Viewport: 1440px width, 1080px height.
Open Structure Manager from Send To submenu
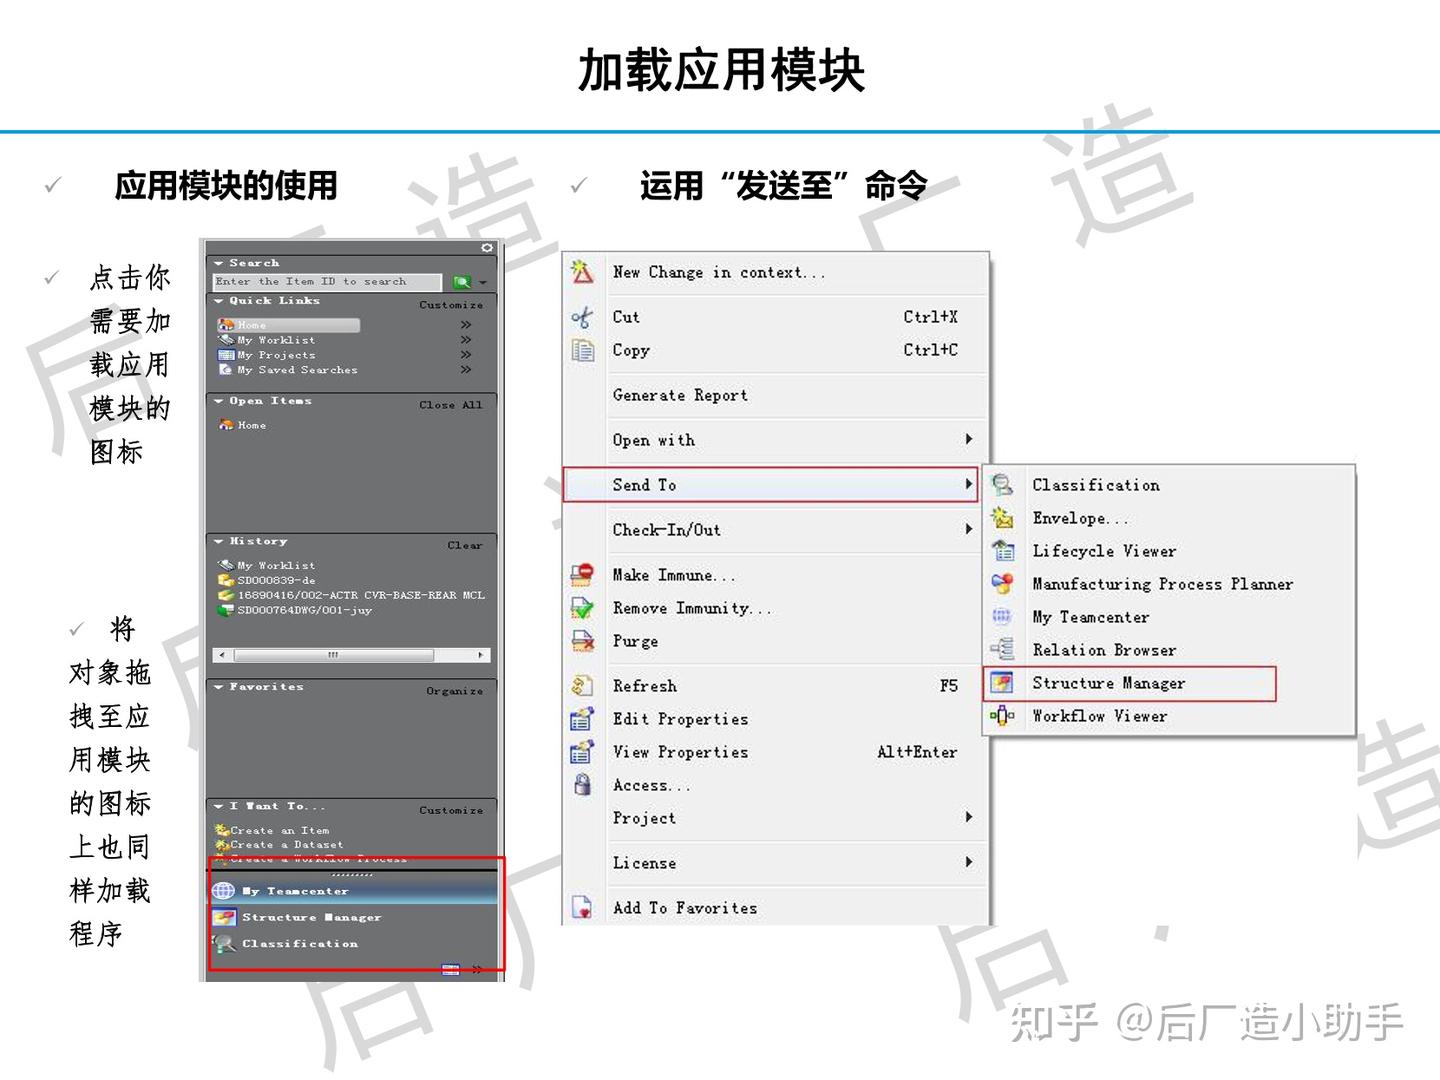coord(1109,683)
